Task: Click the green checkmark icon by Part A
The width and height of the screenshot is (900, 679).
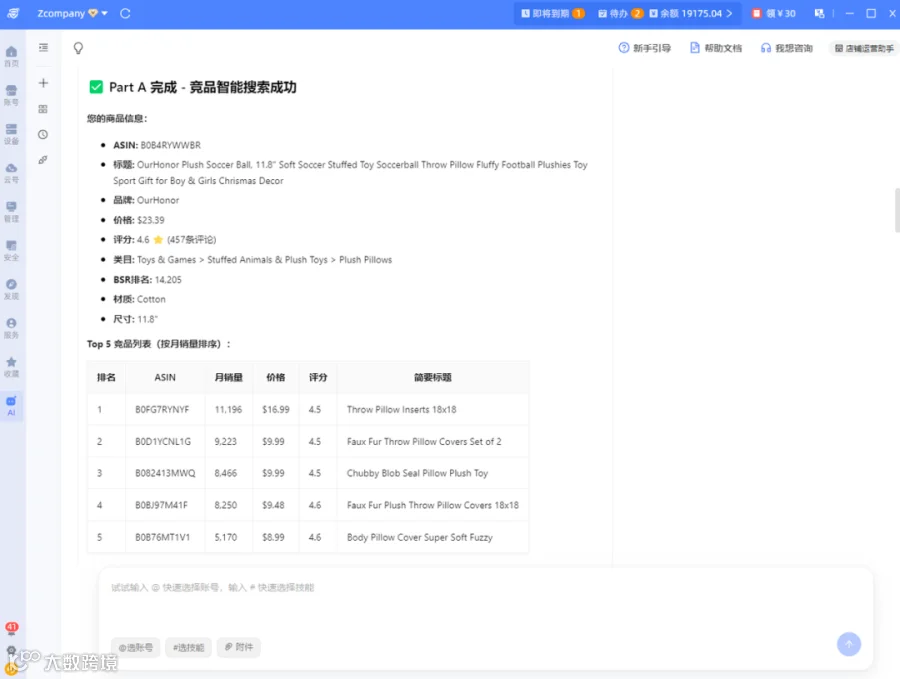Action: click(x=96, y=87)
